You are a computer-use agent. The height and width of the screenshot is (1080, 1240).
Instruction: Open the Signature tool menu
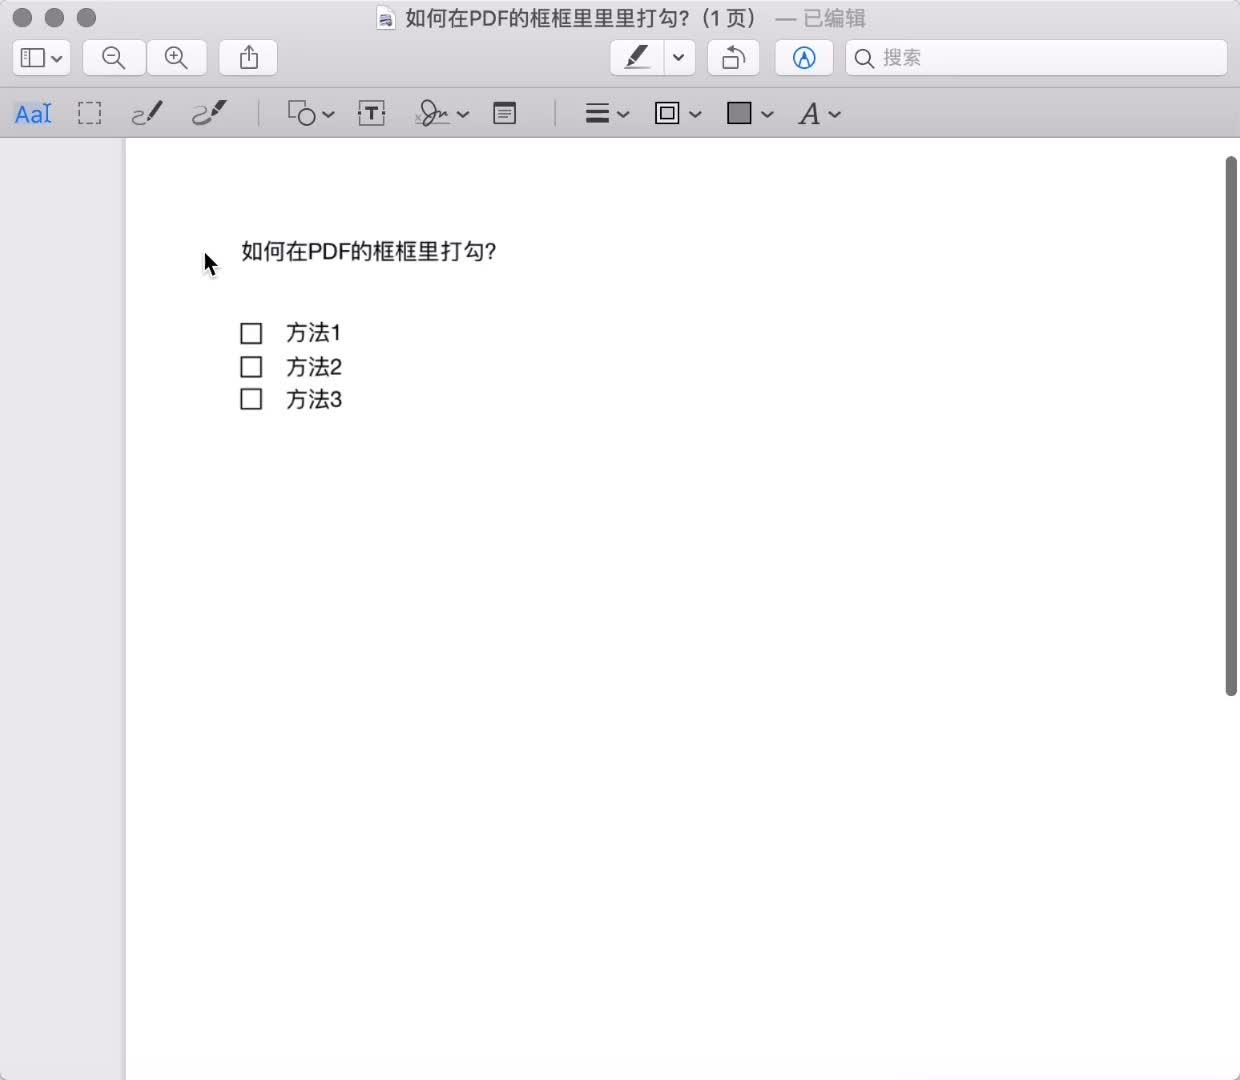coord(442,114)
